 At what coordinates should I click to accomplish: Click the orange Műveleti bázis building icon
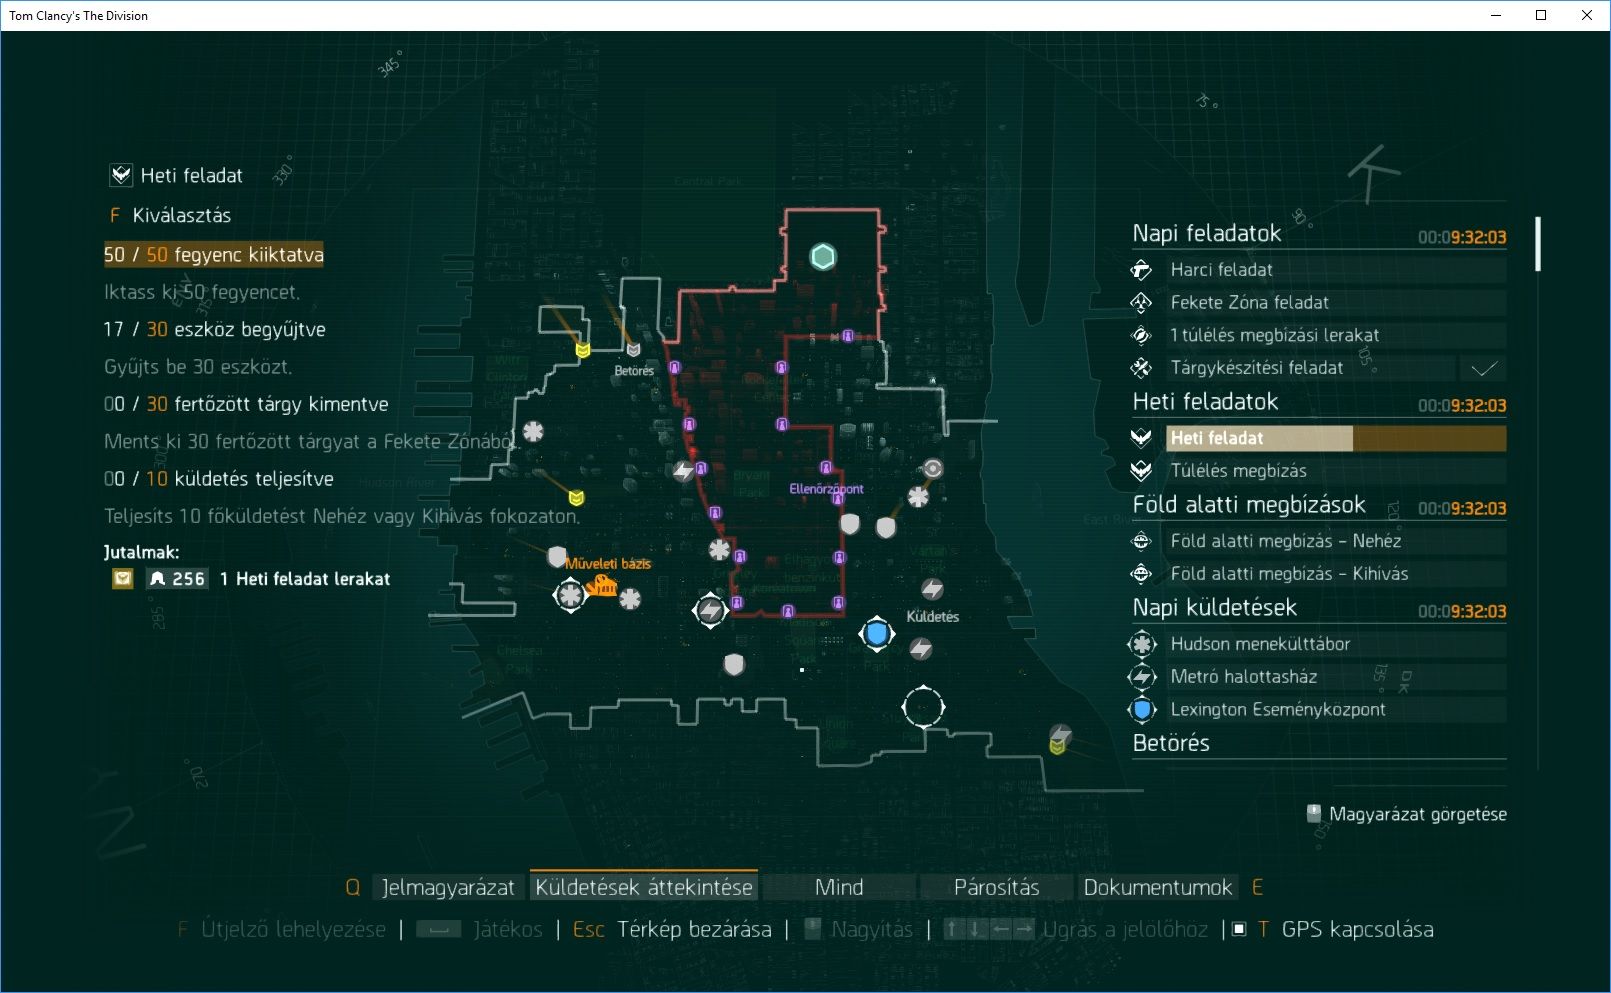600,585
